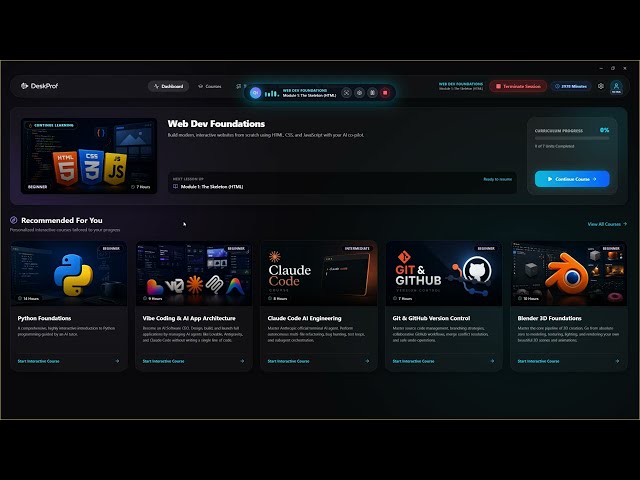
Task: Open the Blender 3D Foundations thumbnail
Action: point(569,273)
